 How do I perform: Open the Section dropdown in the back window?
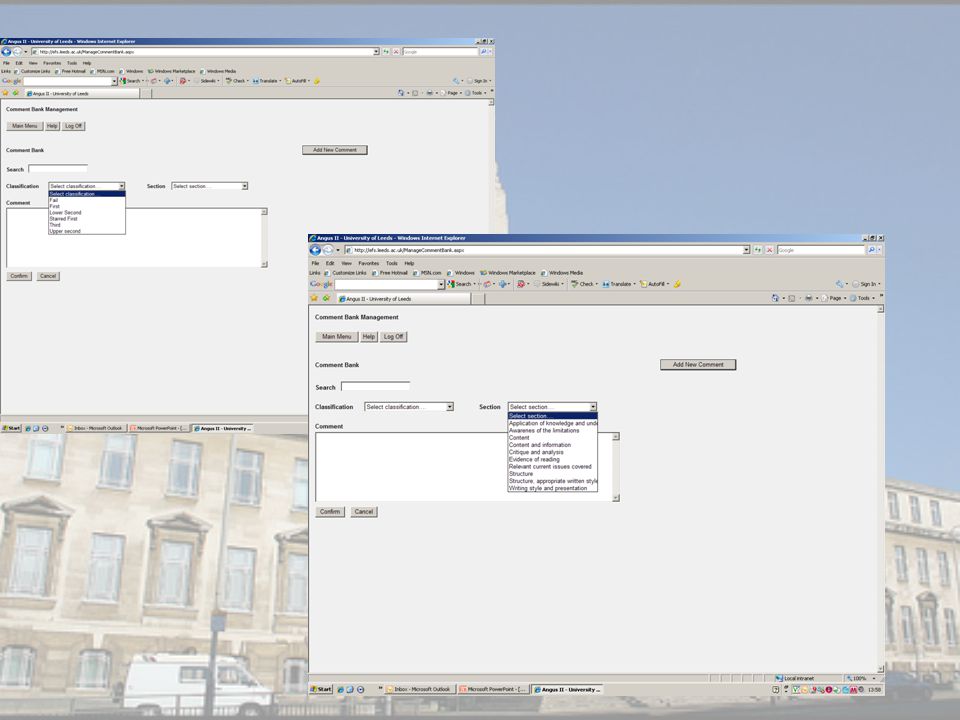point(209,186)
